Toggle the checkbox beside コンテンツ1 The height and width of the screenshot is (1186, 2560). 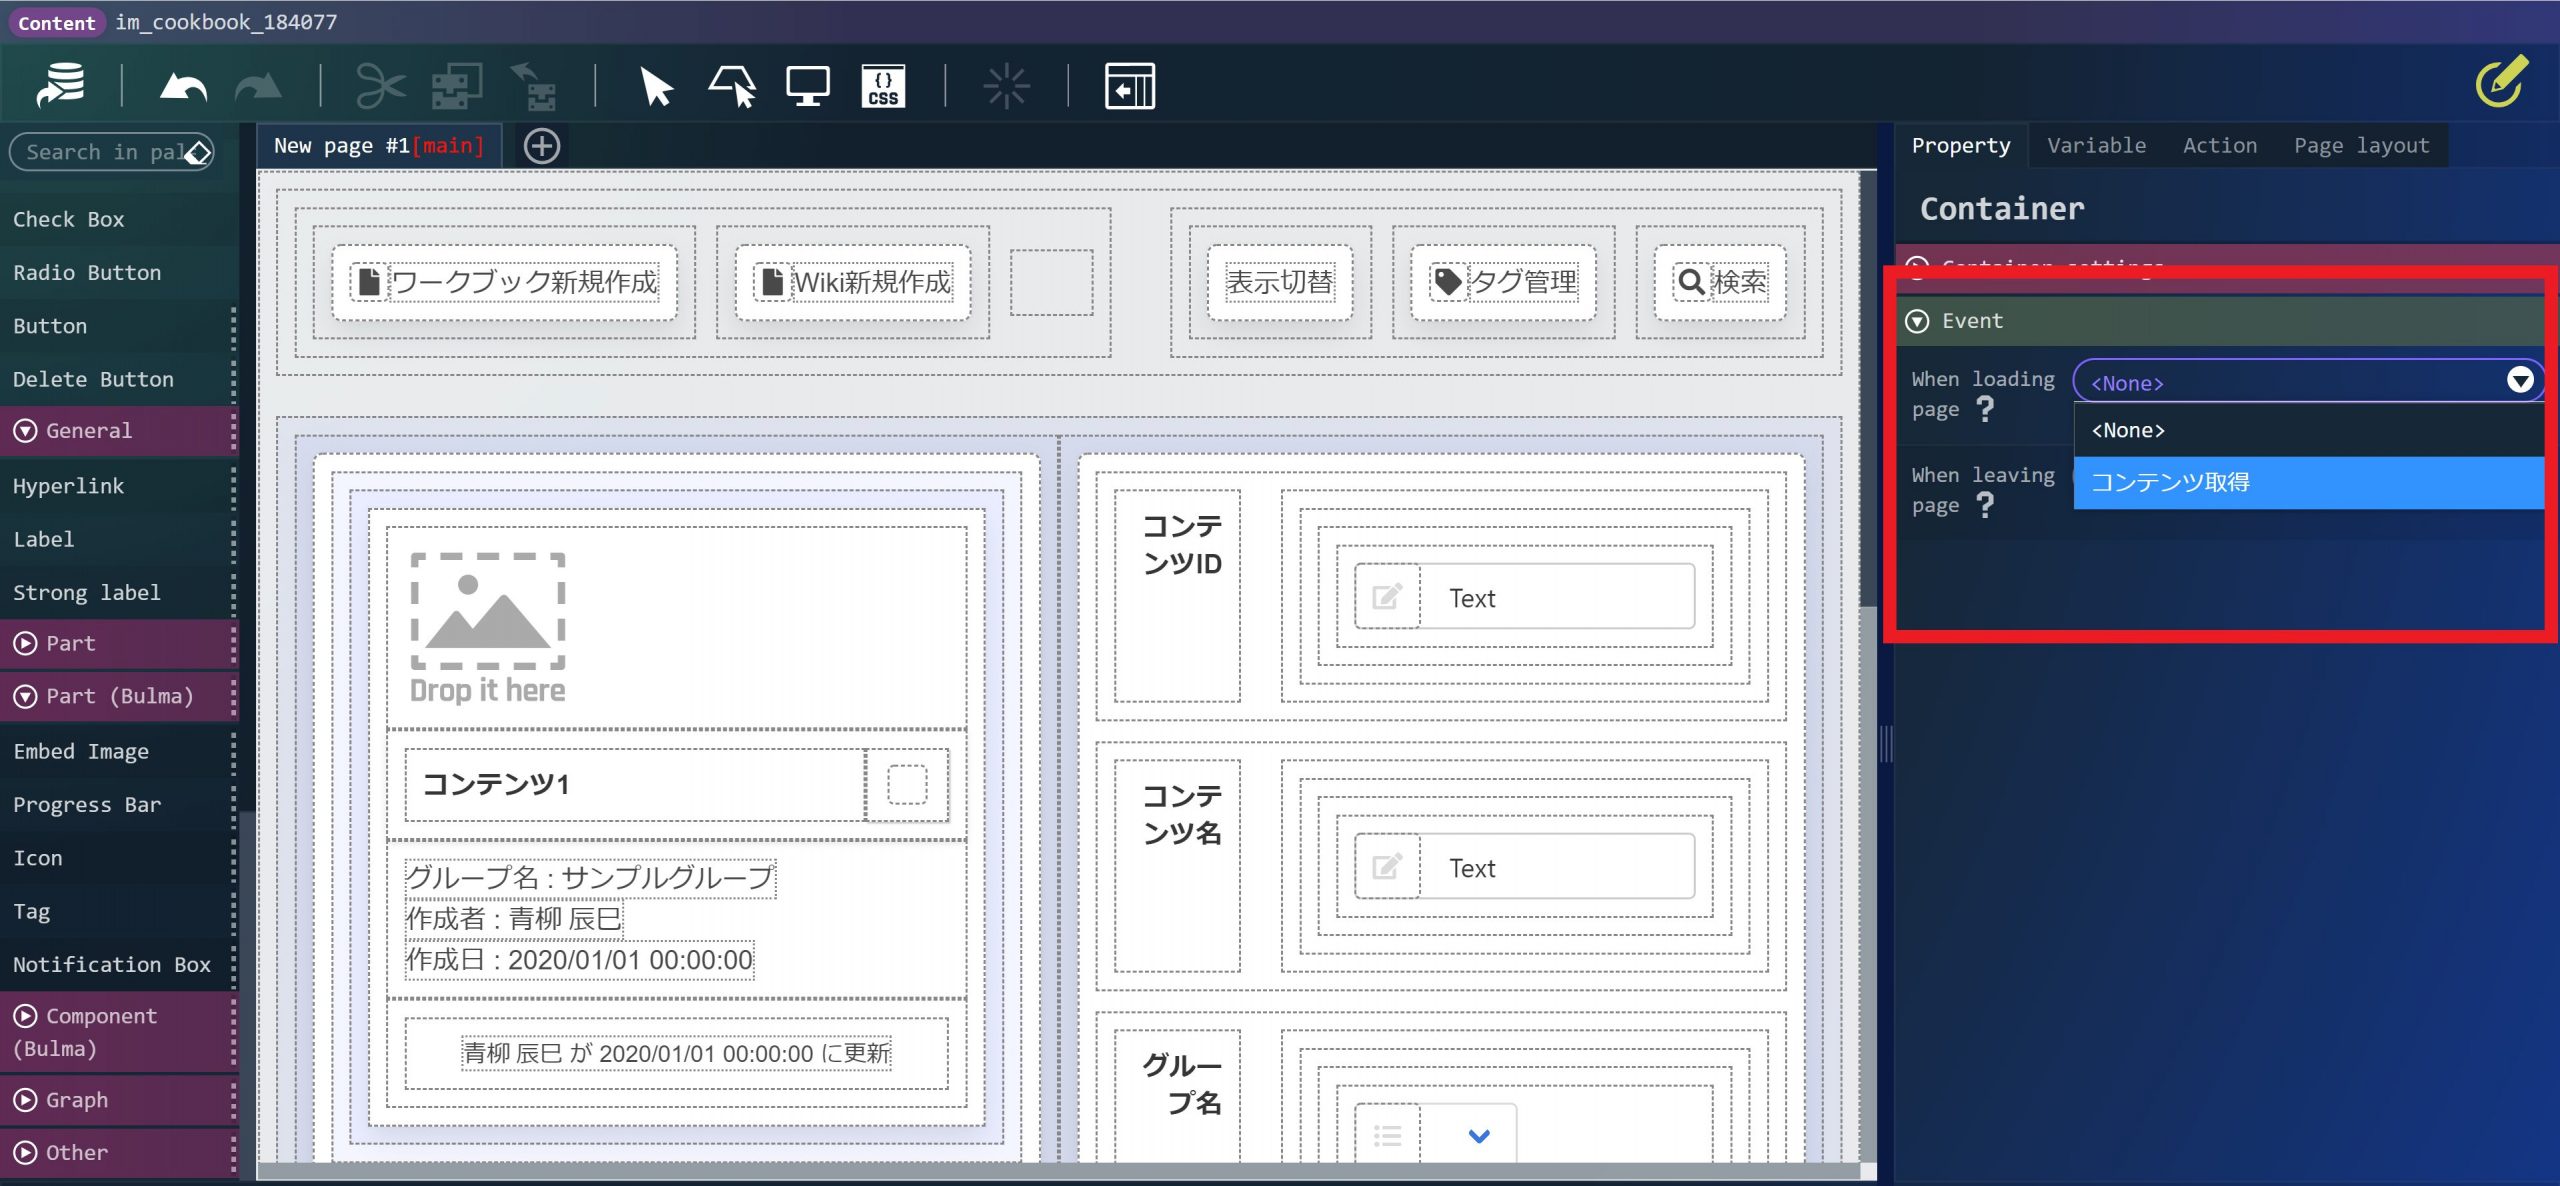(x=907, y=785)
